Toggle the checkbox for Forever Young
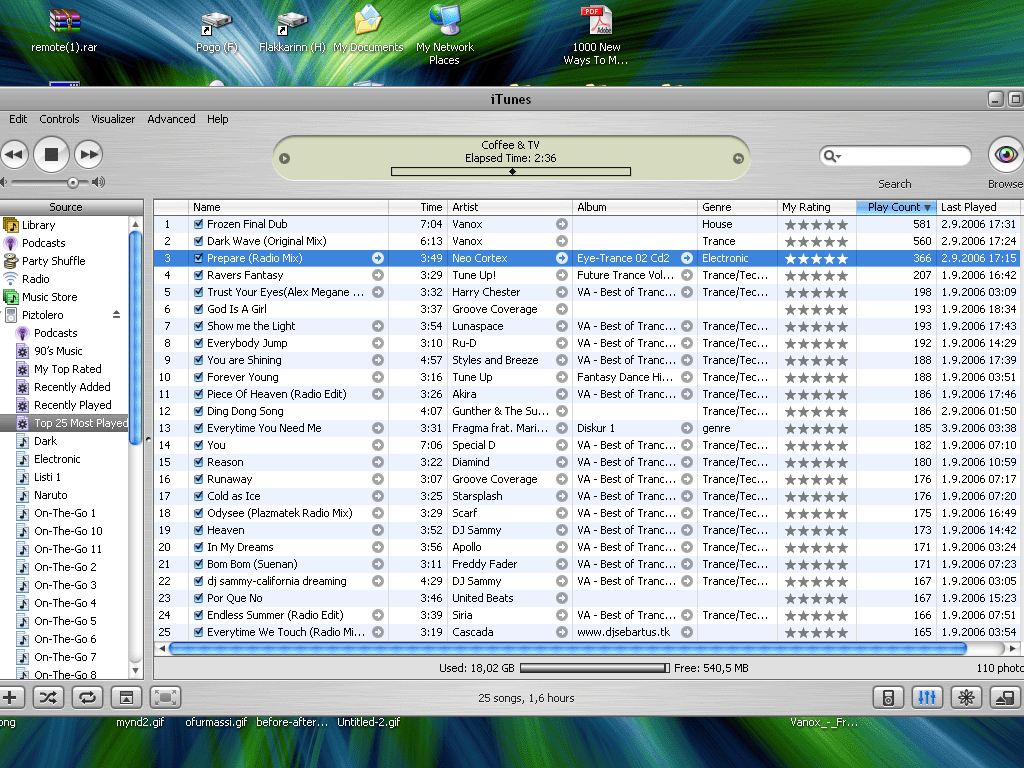 199,377
